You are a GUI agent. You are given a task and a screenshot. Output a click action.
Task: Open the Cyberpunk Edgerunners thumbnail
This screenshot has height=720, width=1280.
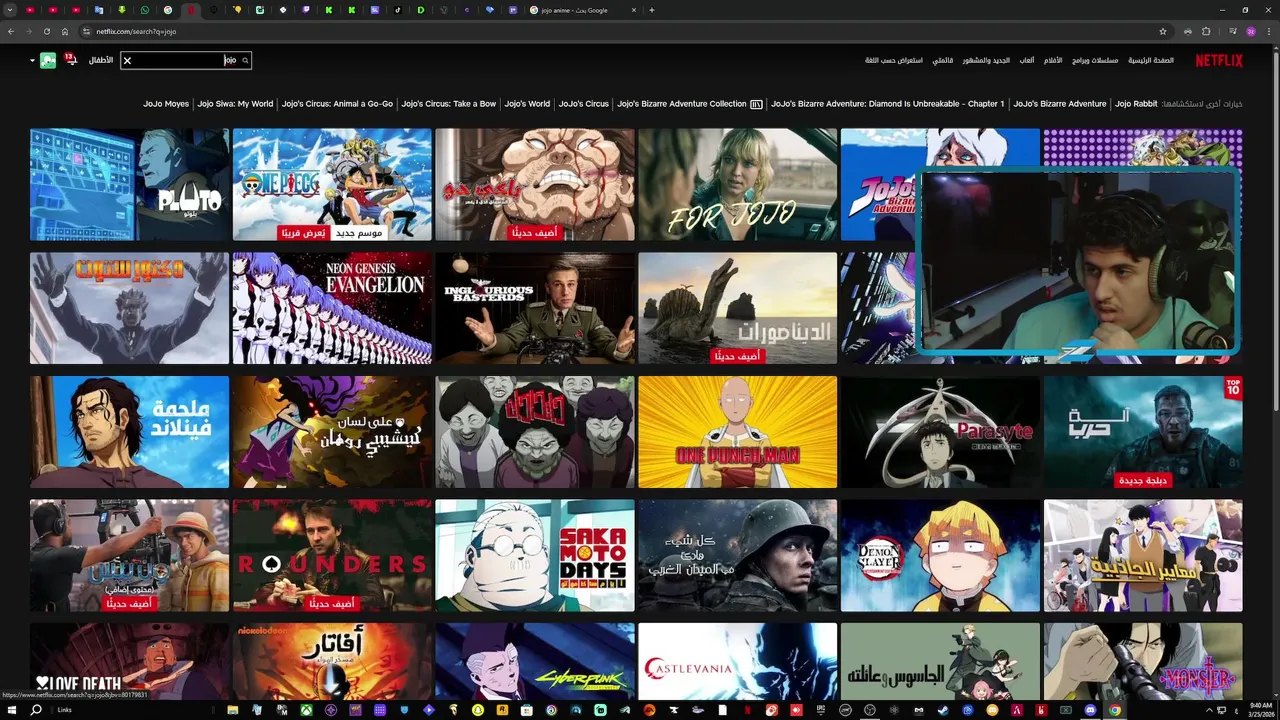535,661
